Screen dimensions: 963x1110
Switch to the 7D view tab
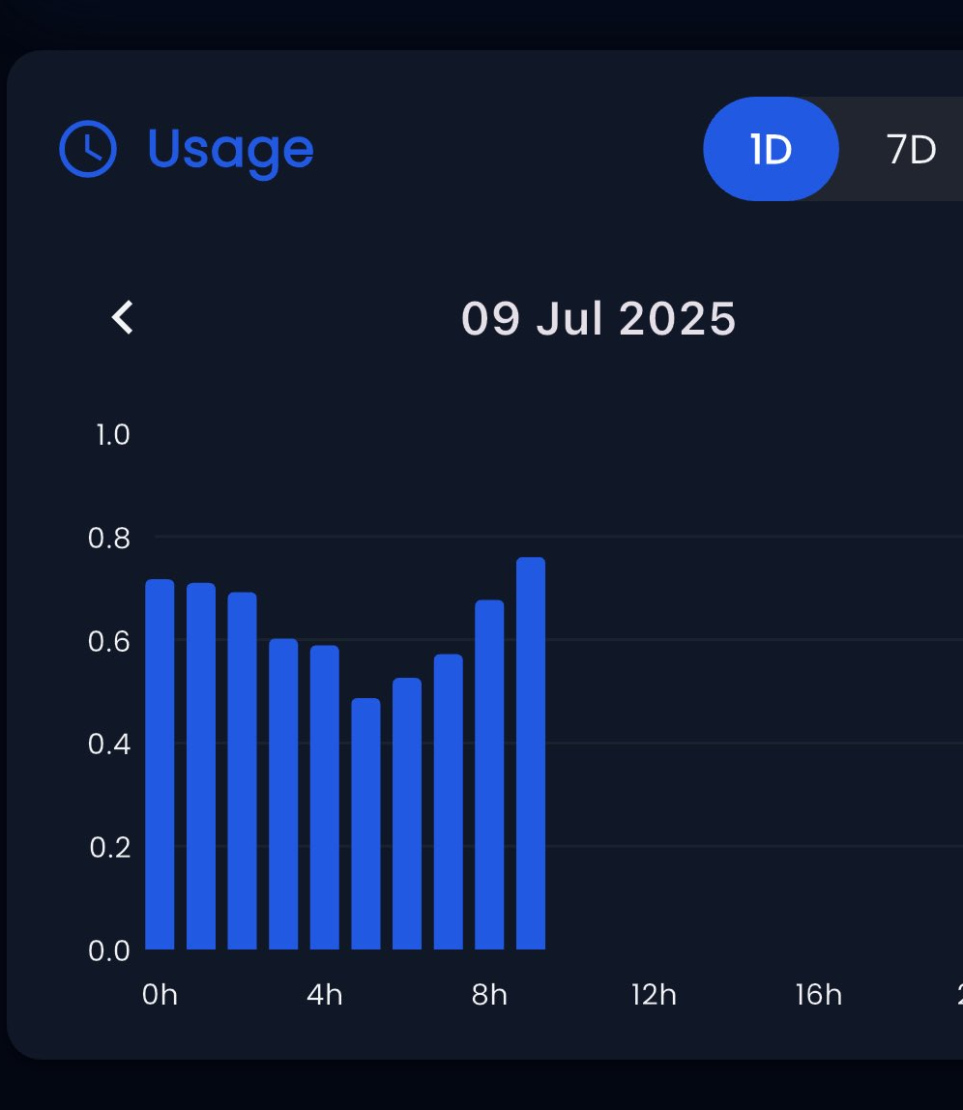(910, 150)
